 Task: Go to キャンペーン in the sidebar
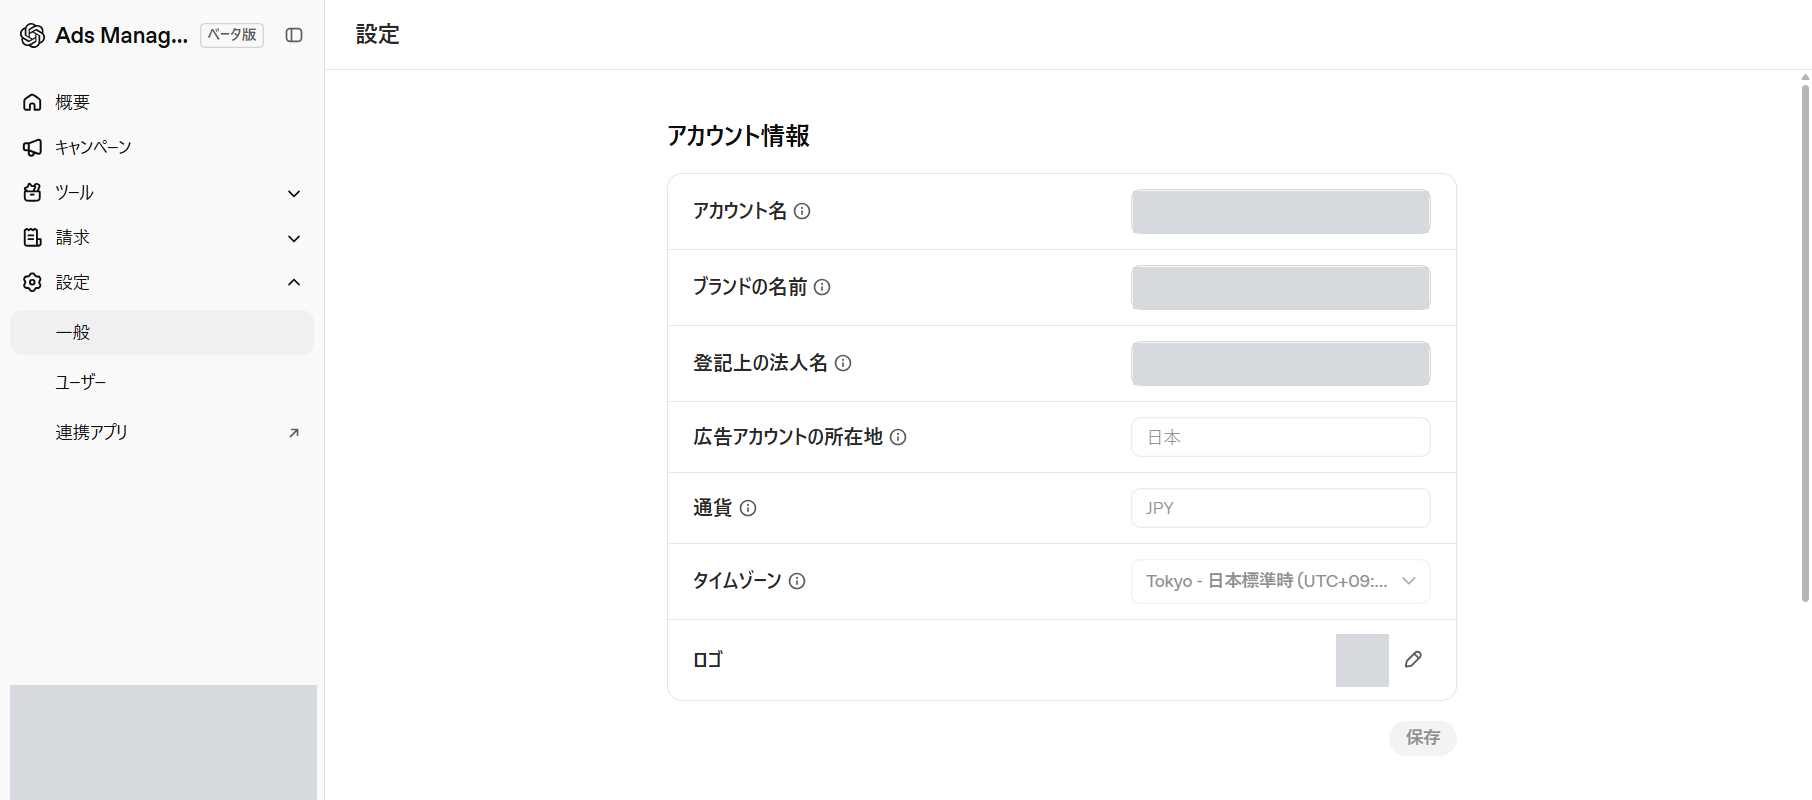(x=162, y=147)
